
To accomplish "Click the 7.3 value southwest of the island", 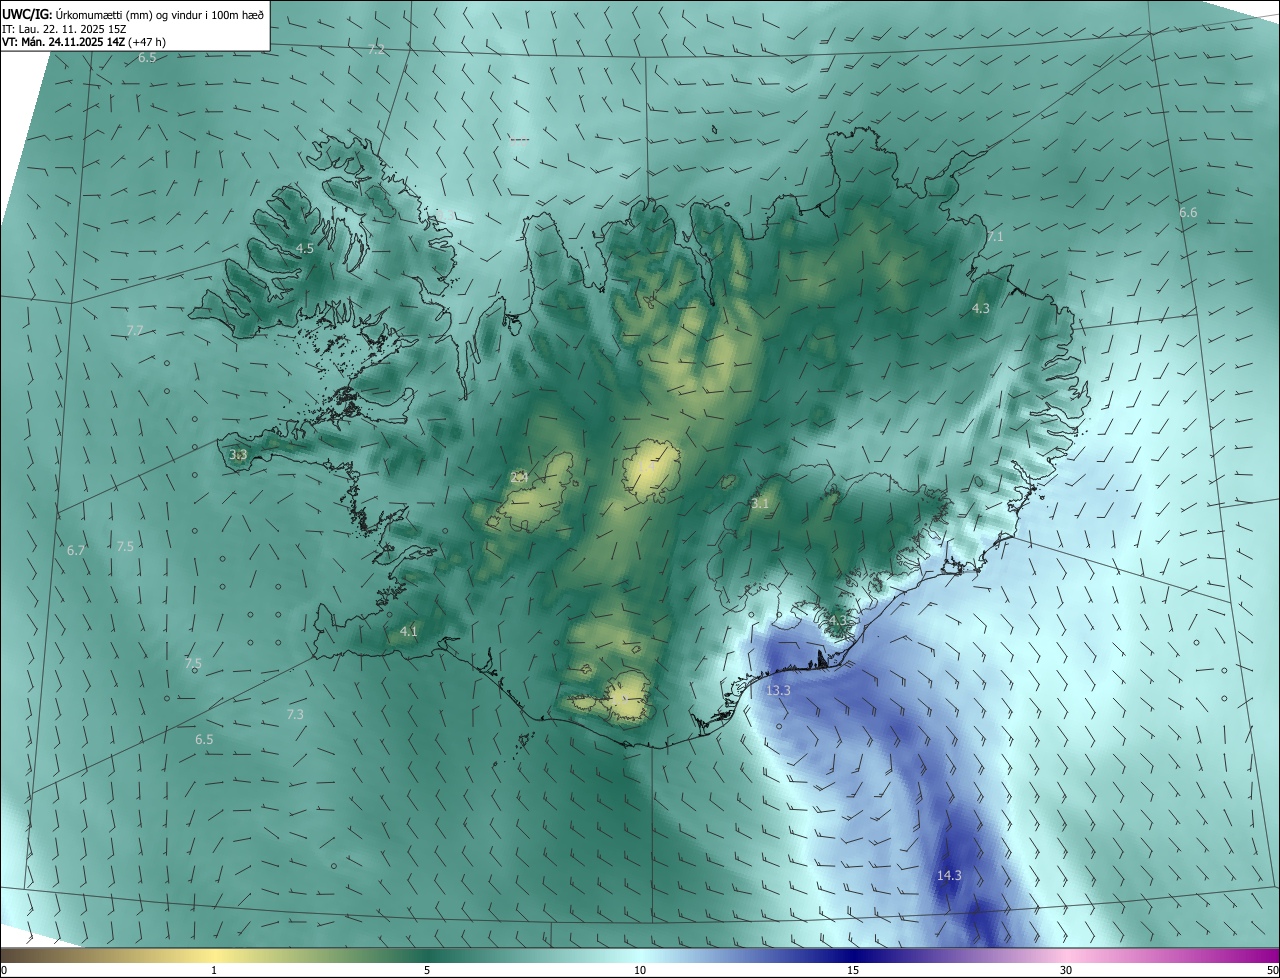I will click(x=295, y=714).
